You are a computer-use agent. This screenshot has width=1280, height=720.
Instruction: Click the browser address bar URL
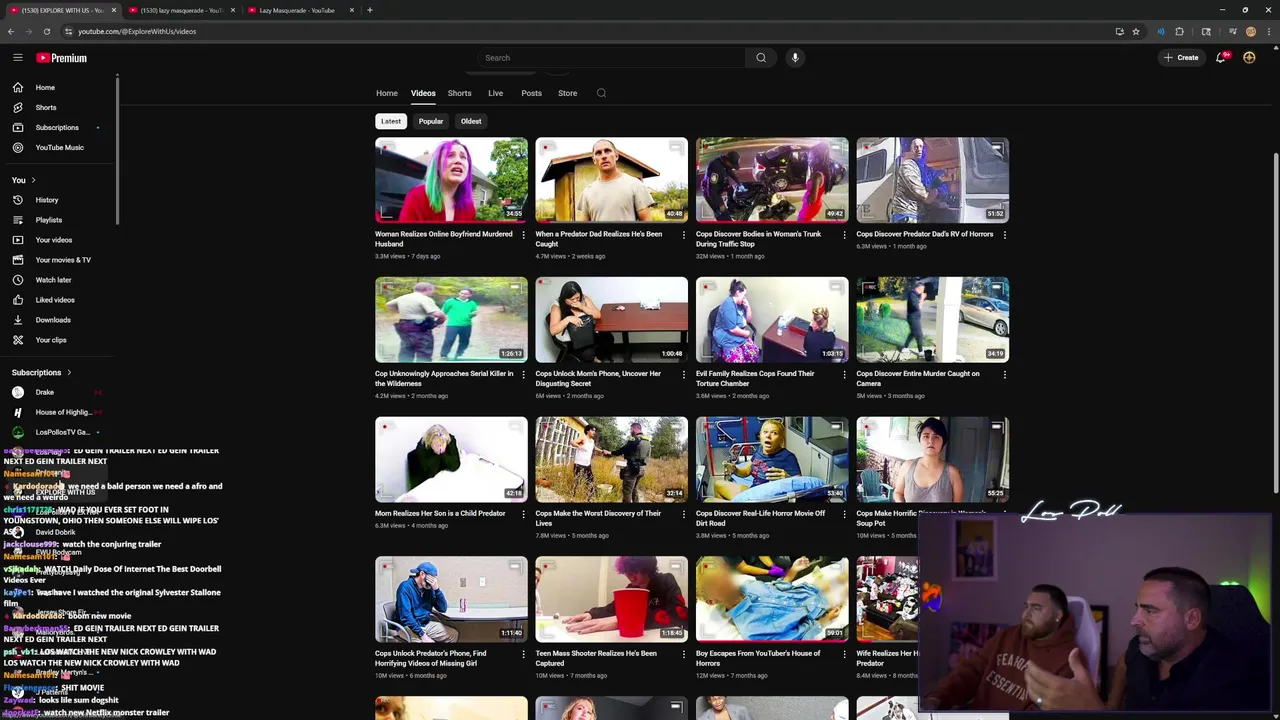137,31
